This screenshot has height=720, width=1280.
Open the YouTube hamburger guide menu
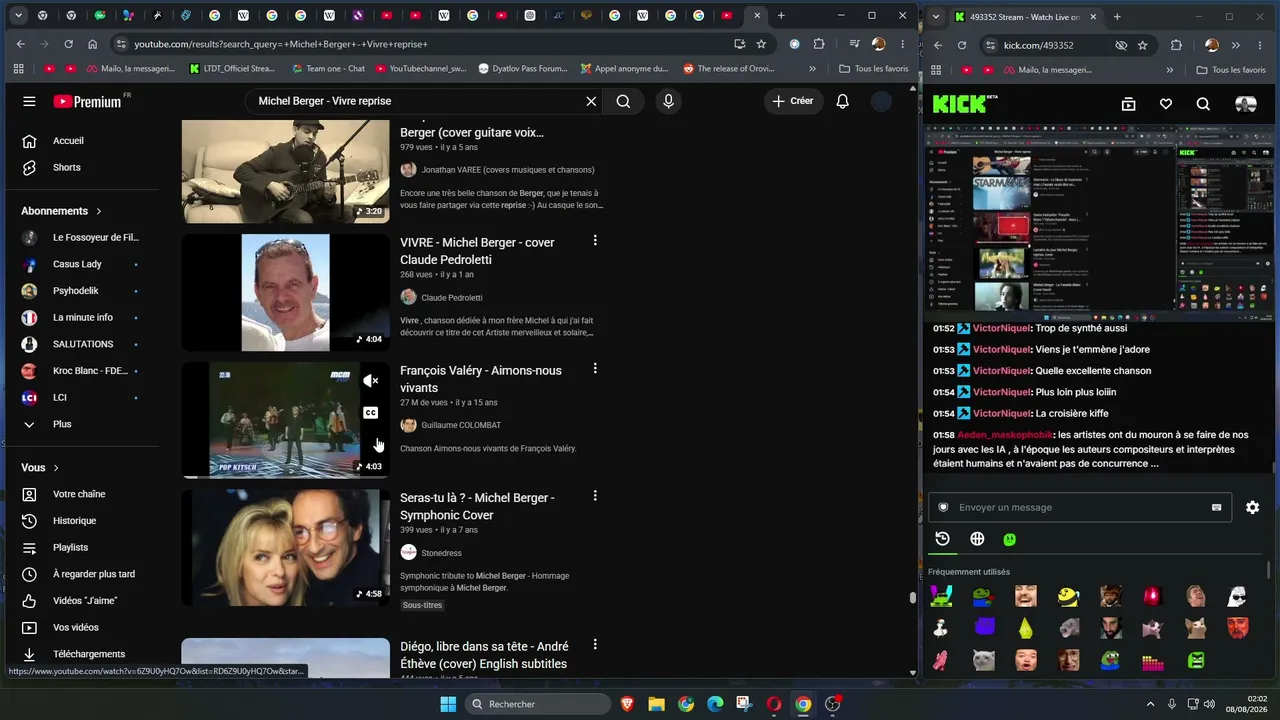coord(29,101)
